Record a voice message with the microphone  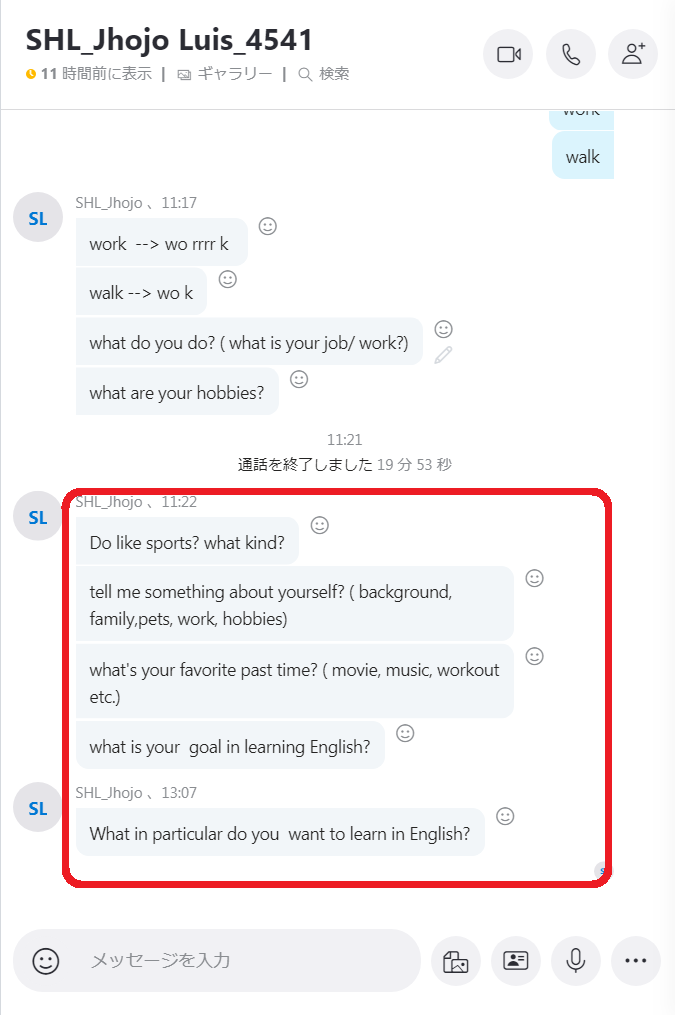coord(576,961)
